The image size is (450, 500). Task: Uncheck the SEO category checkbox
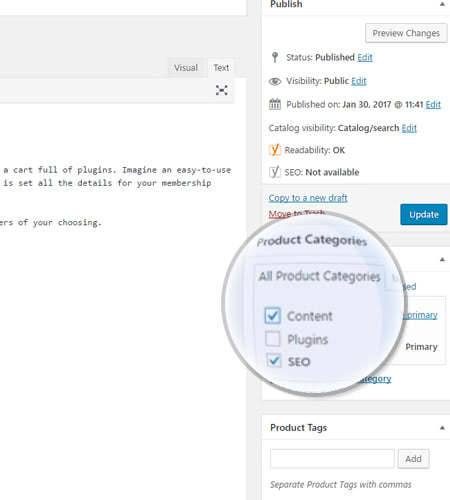(x=274, y=361)
